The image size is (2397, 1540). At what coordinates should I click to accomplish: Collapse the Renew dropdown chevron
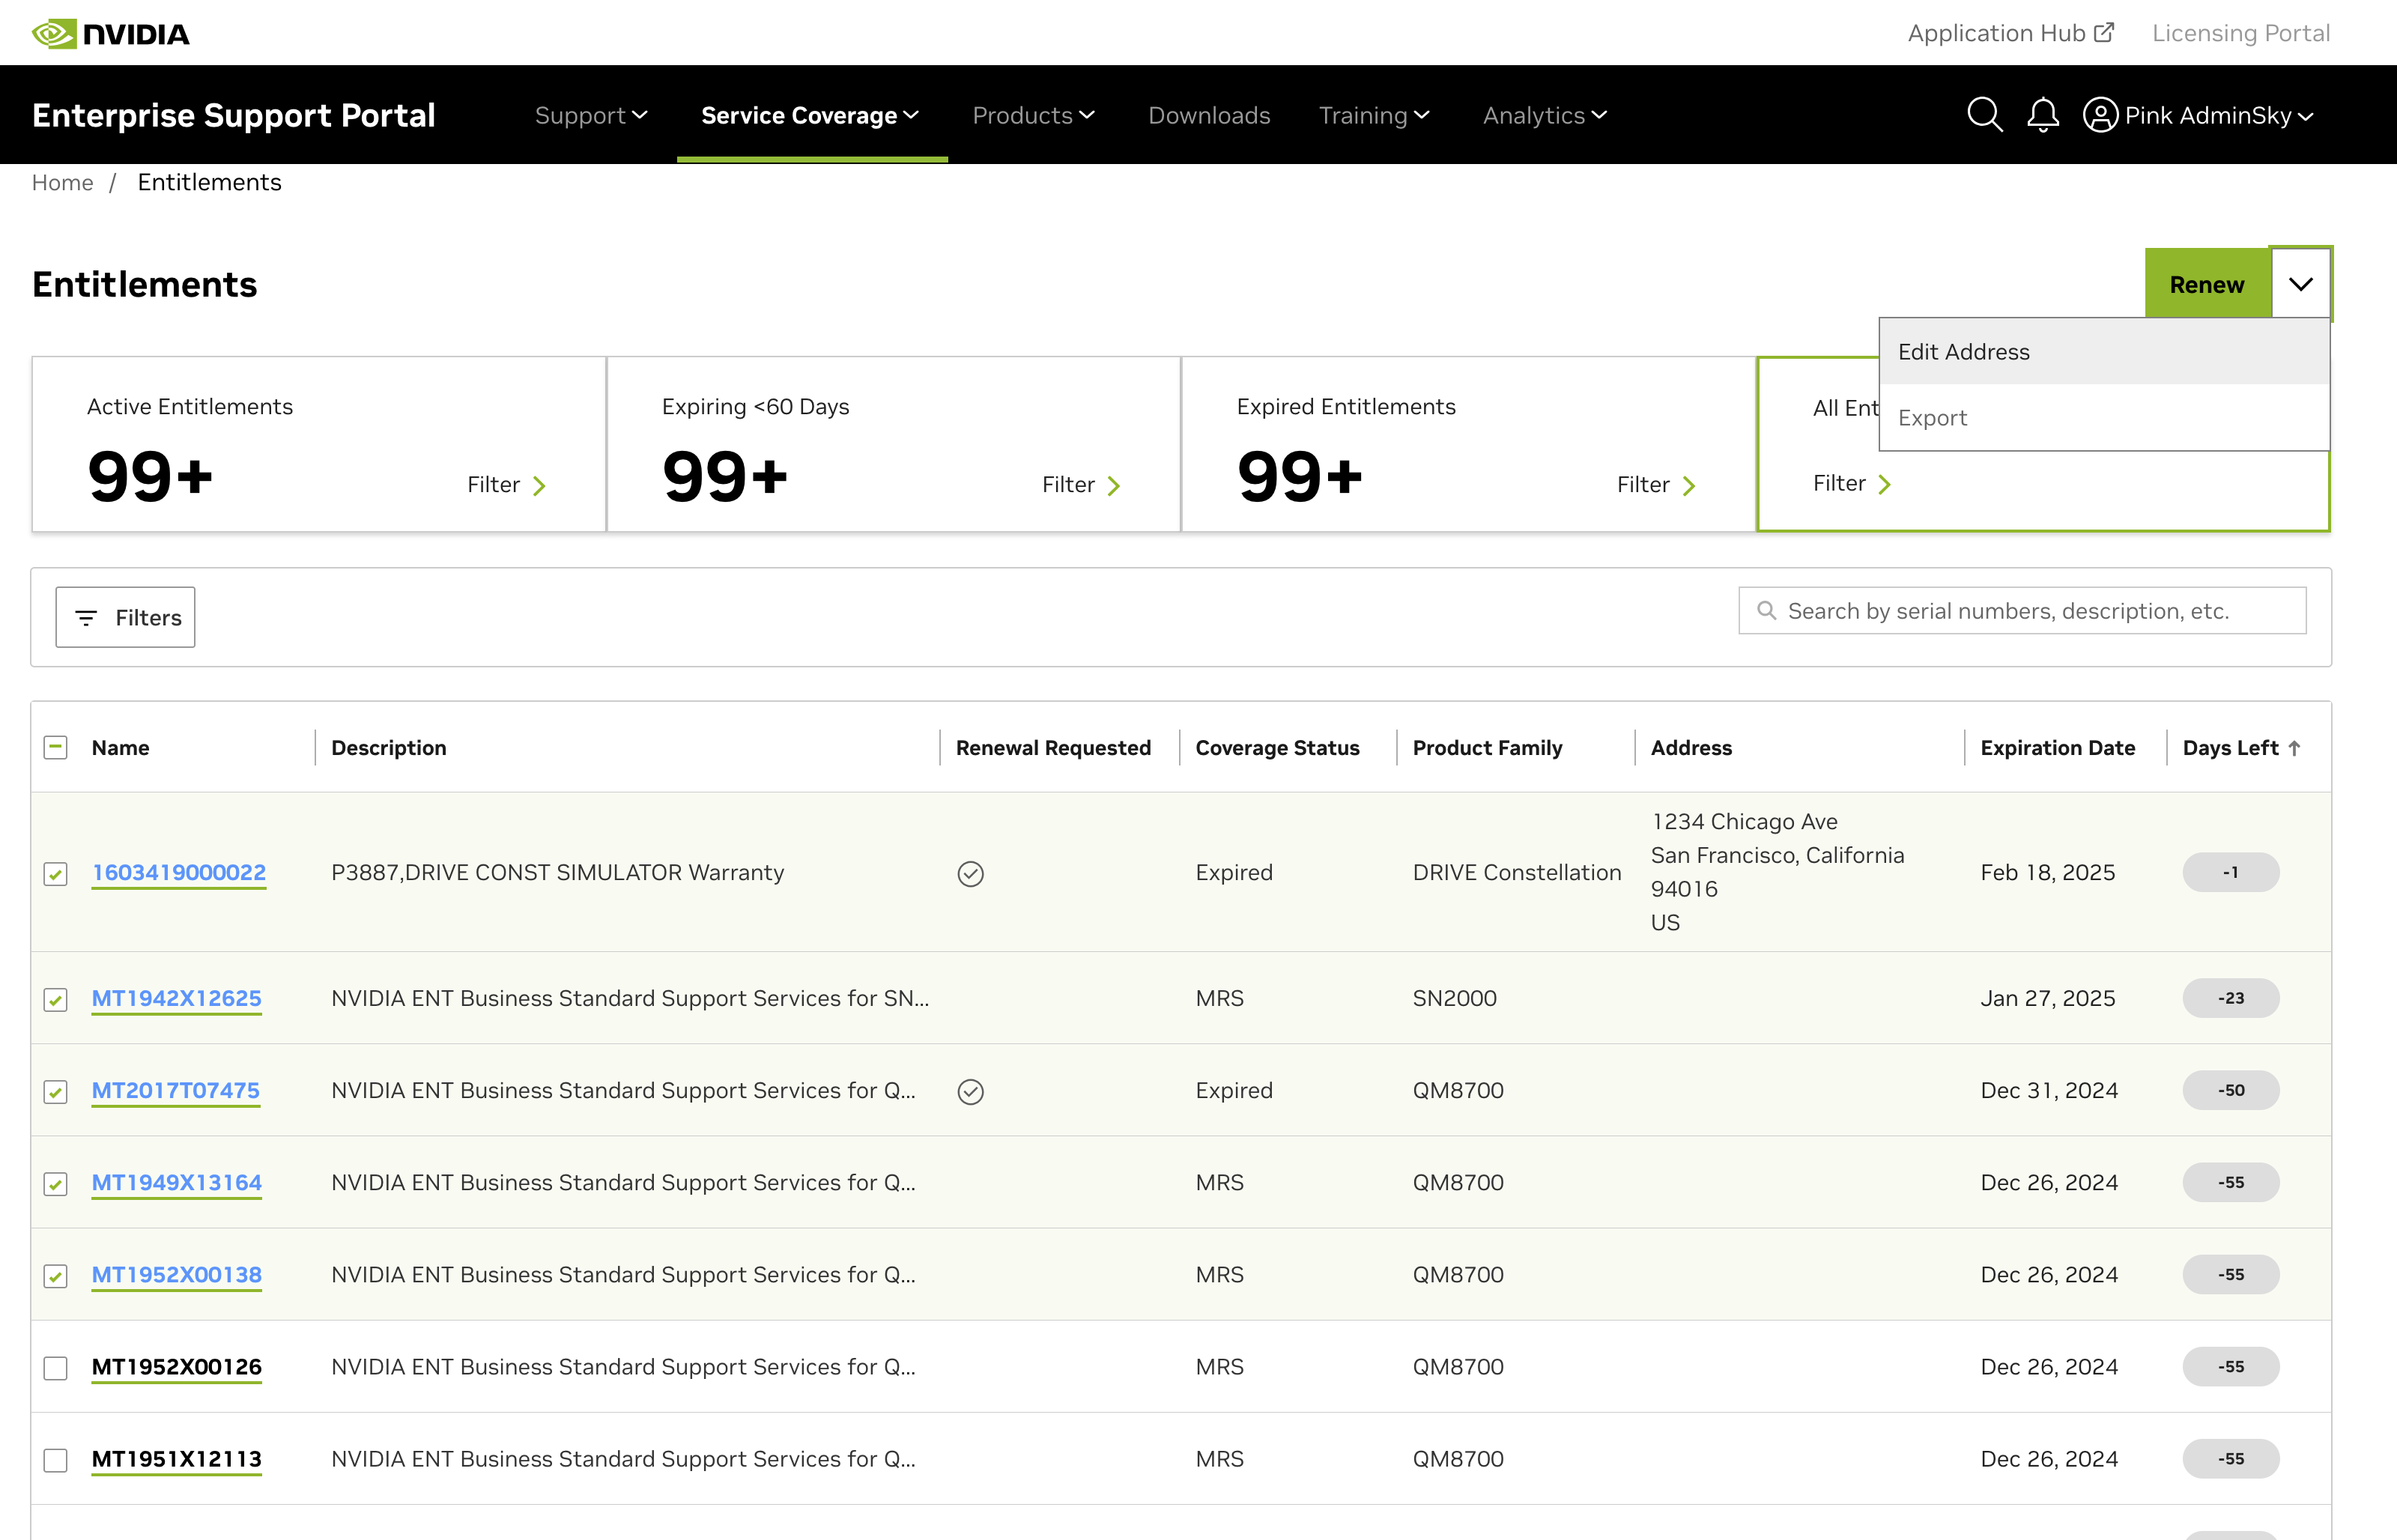(2301, 284)
